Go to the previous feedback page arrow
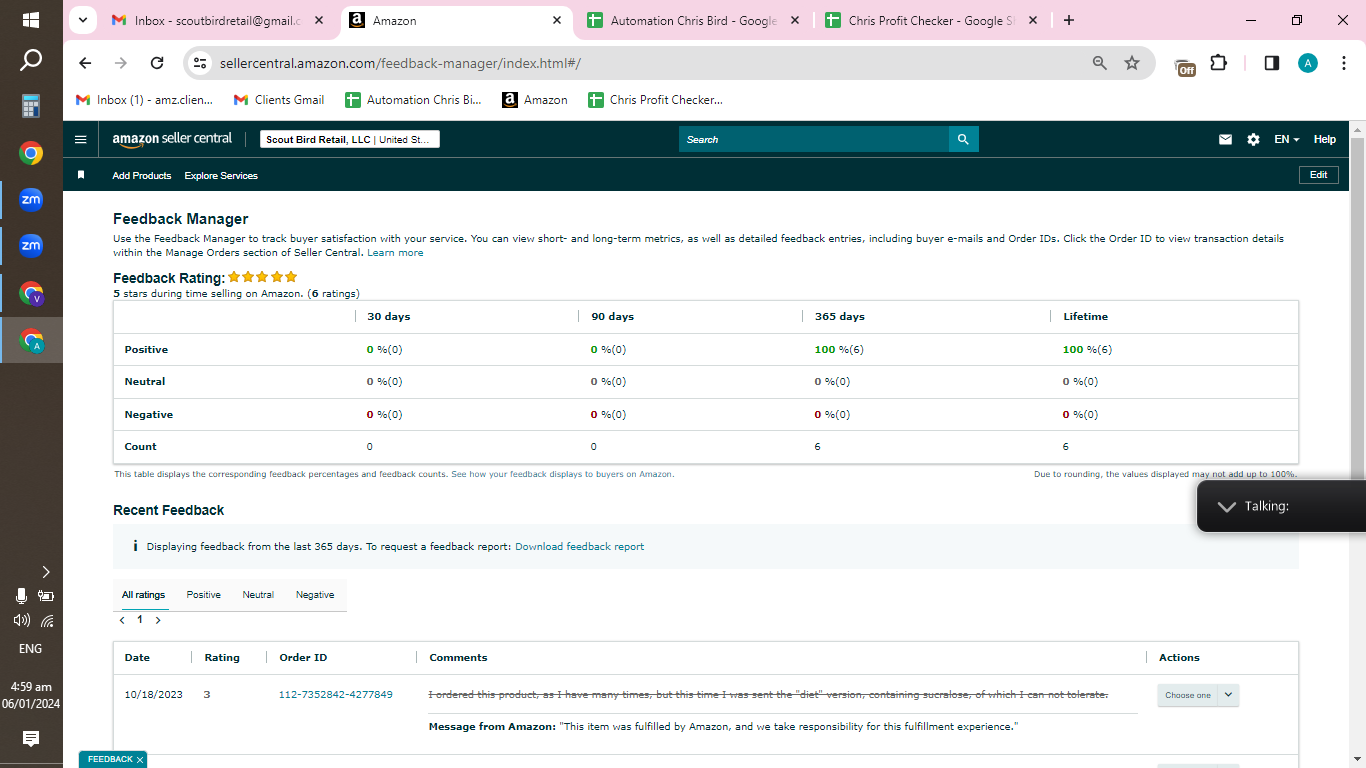The height and width of the screenshot is (768, 1366). tap(122, 620)
